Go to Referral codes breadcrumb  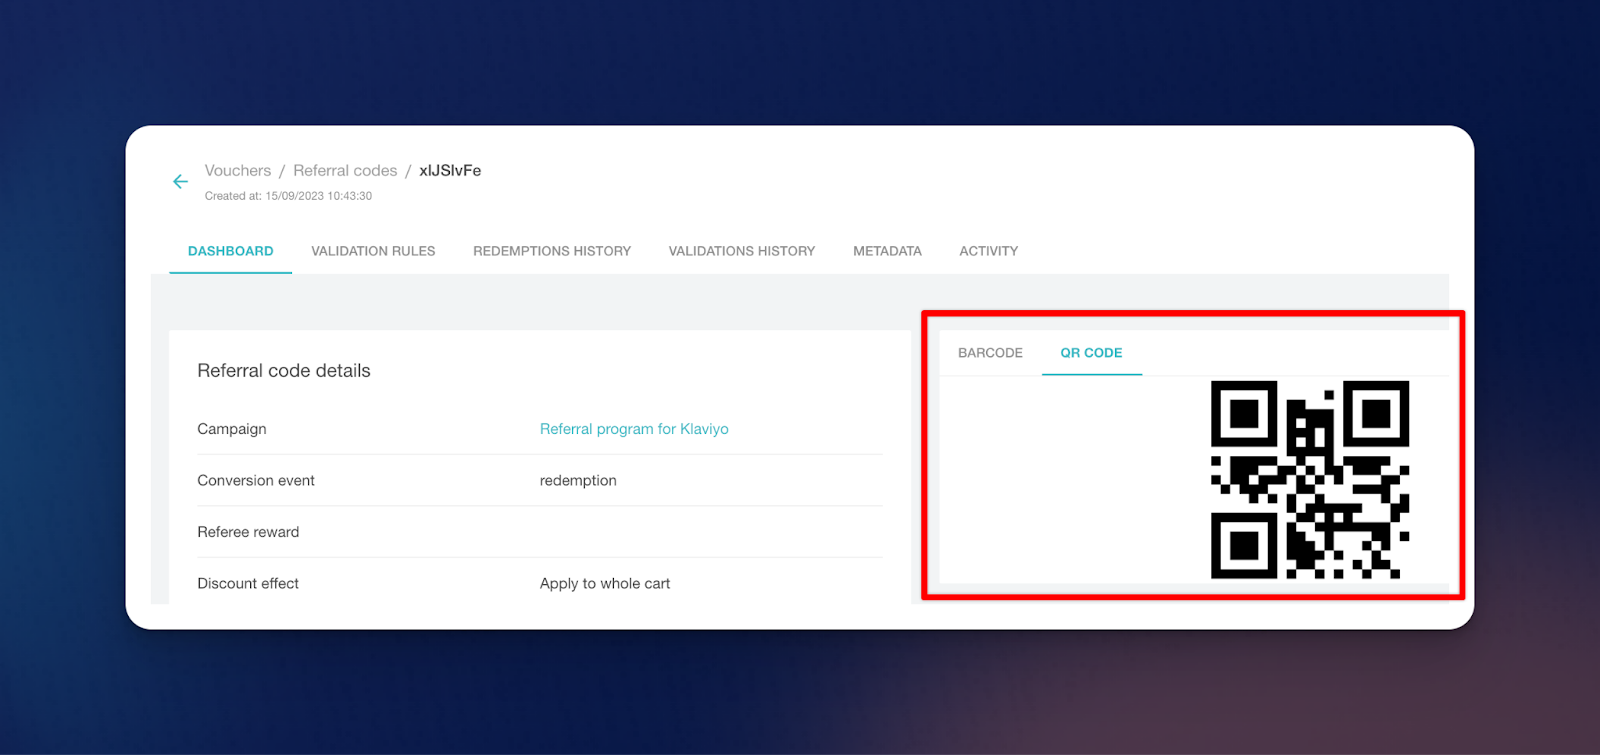(345, 171)
